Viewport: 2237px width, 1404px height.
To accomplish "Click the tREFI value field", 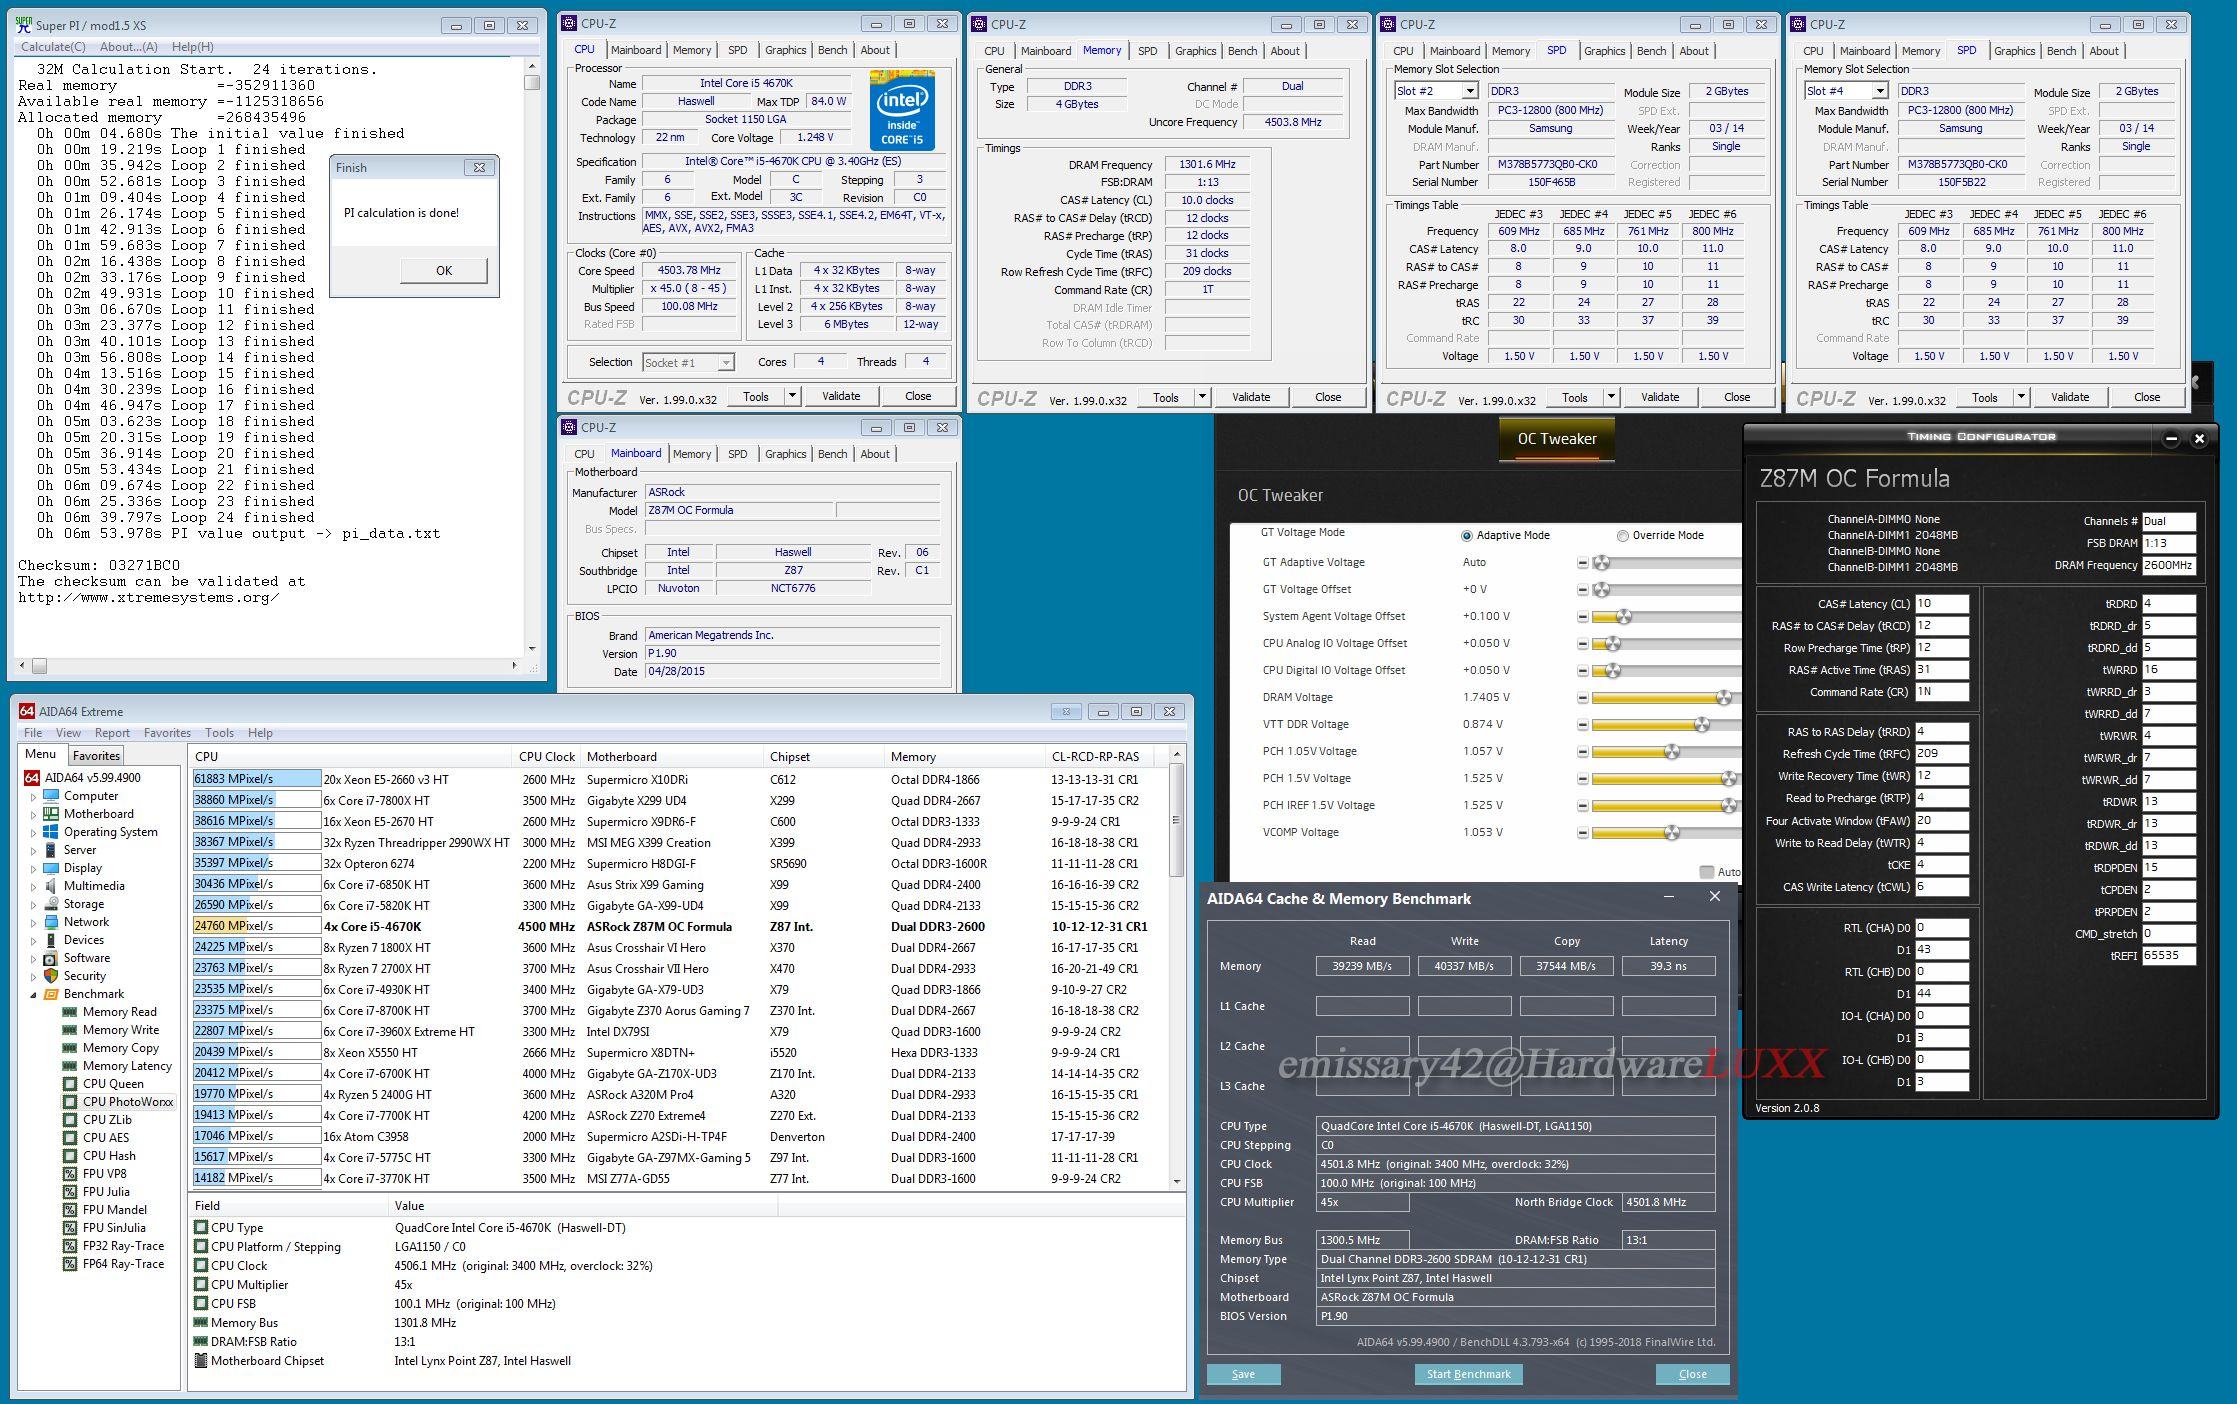I will [x=2168, y=956].
